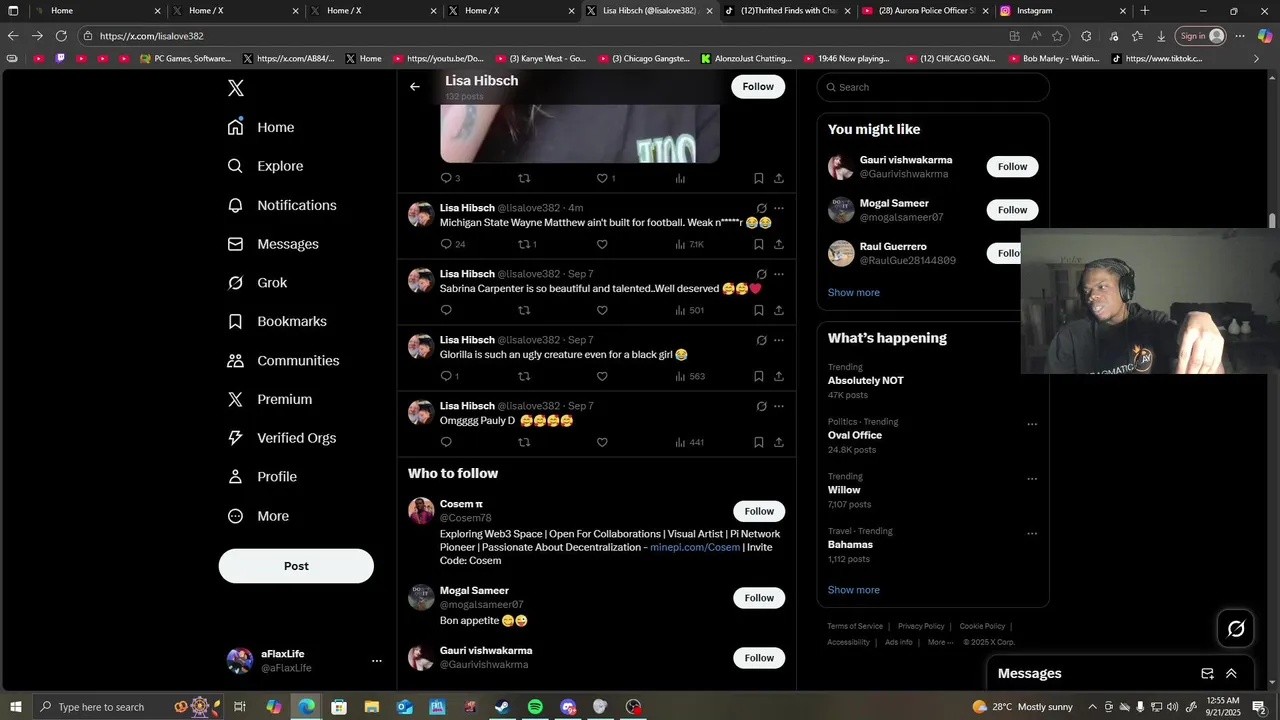This screenshot has width=1280, height=720.
Task: Open more options on the Glorilla post
Action: point(779,340)
